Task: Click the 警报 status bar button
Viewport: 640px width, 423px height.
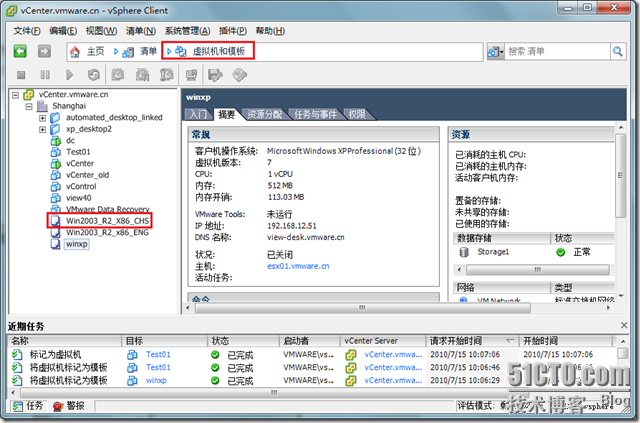Action: 69,406
